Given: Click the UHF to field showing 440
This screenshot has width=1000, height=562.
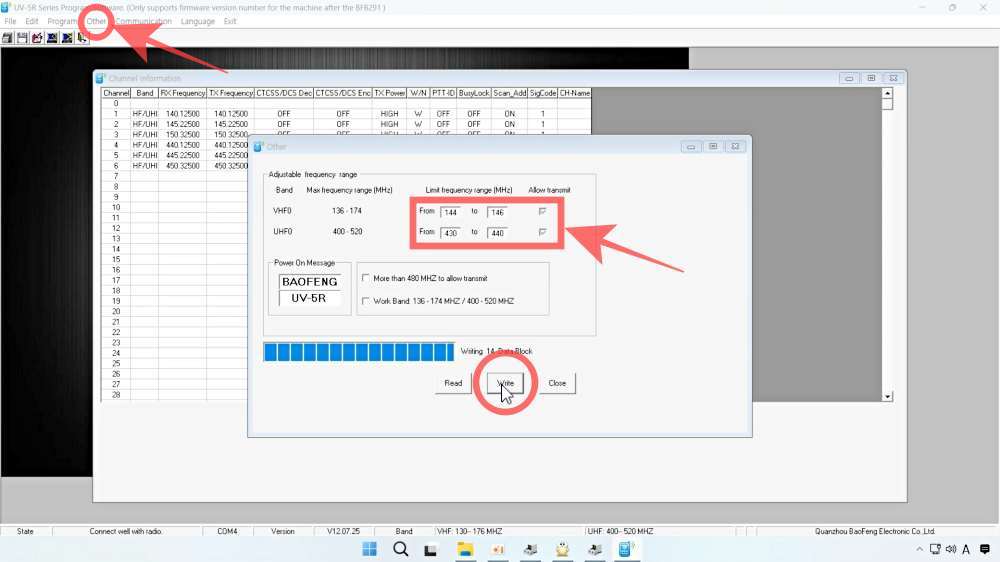Looking at the screenshot, I should [x=497, y=233].
